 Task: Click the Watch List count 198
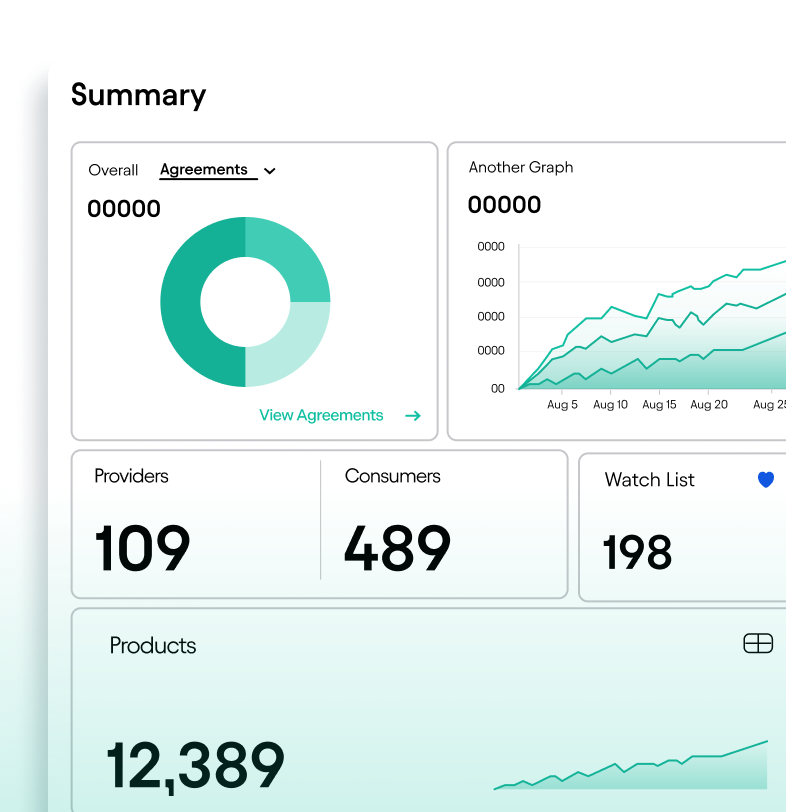click(x=637, y=553)
